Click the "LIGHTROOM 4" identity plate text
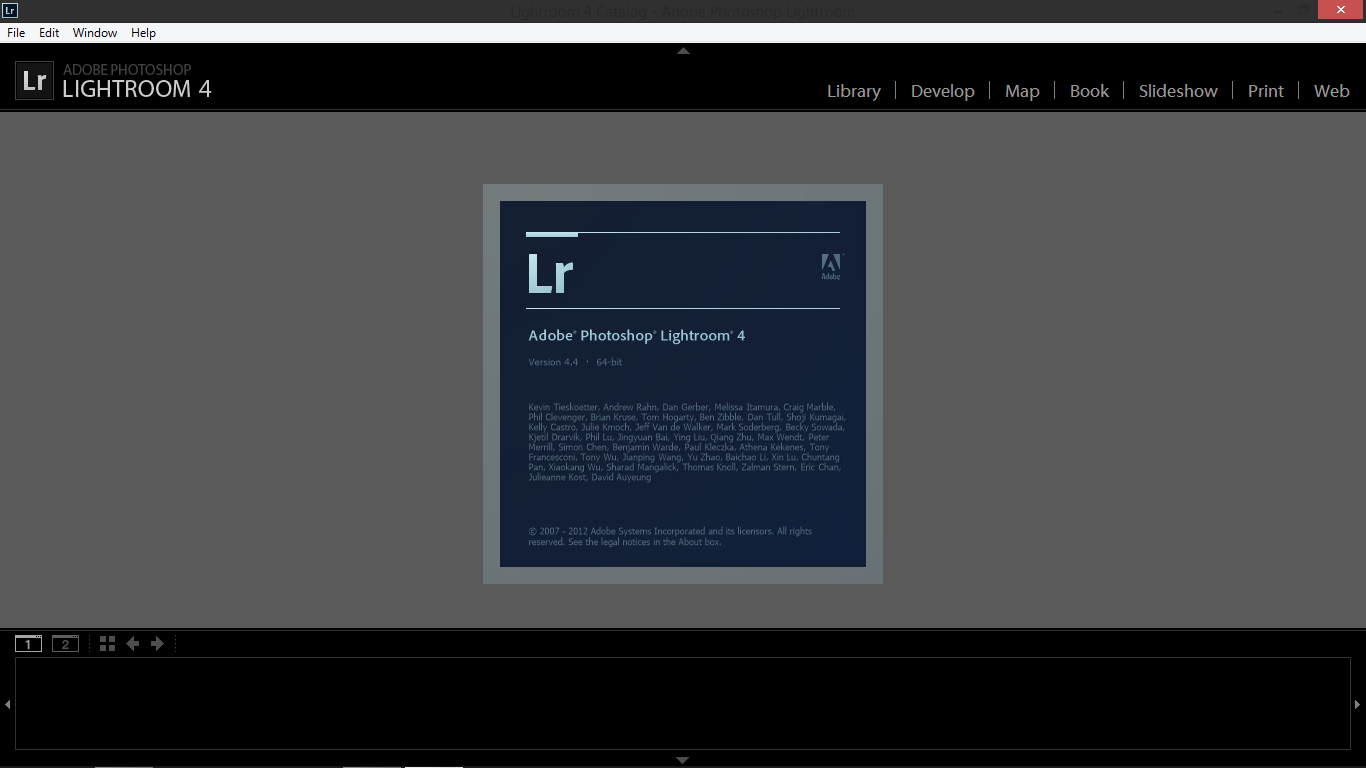 137,89
